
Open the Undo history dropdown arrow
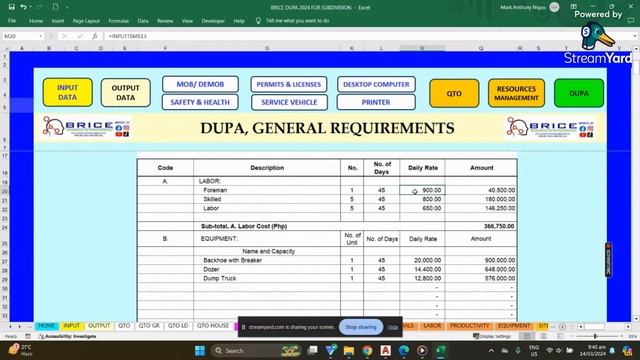click(x=30, y=7)
